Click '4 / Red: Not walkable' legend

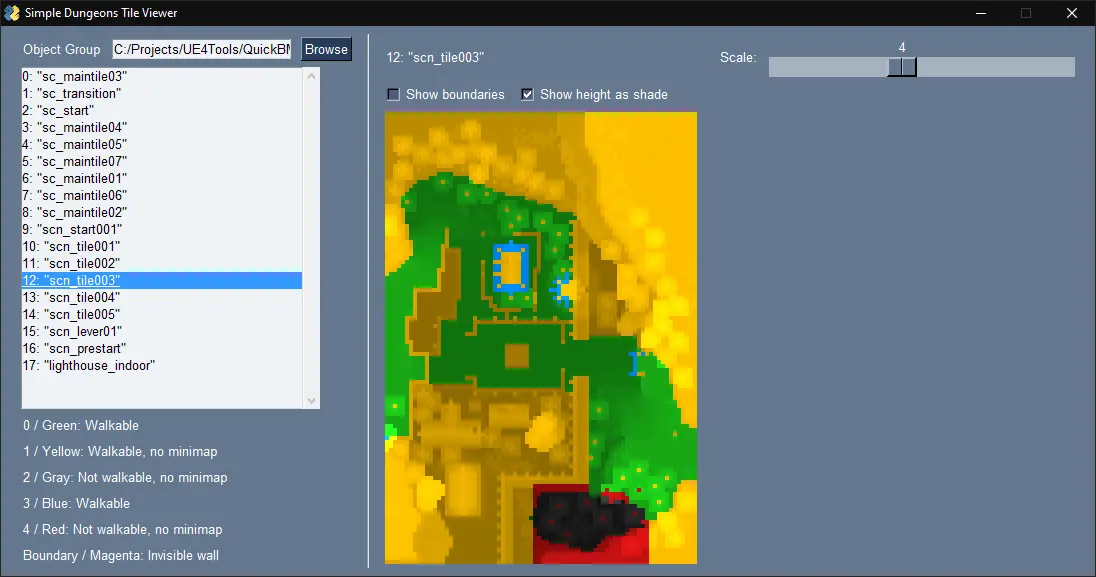[x=122, y=529]
